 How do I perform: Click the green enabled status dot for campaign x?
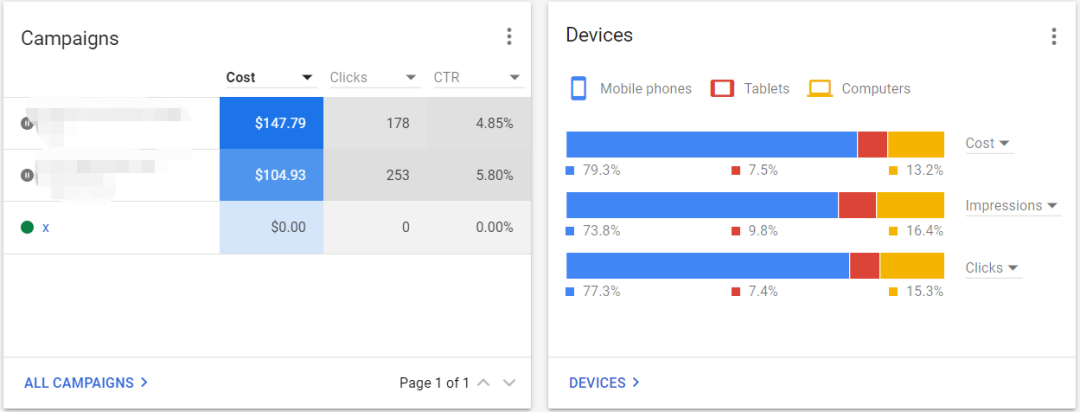pos(27,227)
